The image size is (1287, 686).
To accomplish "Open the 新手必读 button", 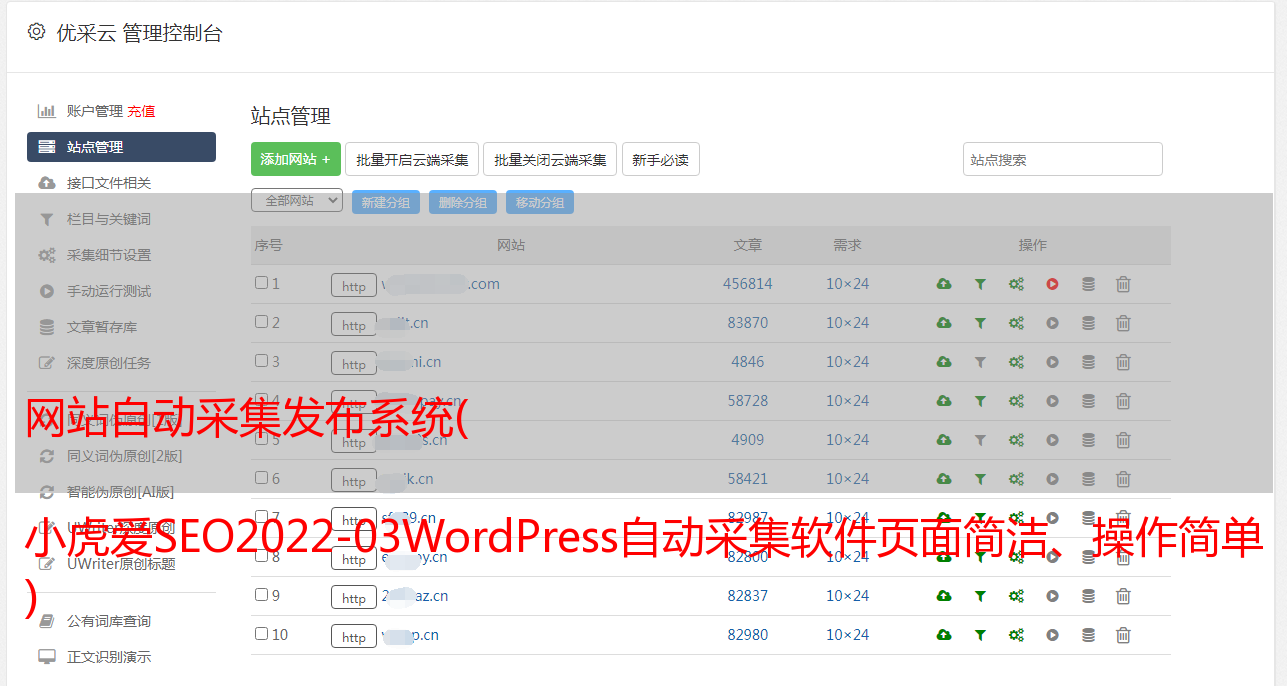I will coord(660,159).
